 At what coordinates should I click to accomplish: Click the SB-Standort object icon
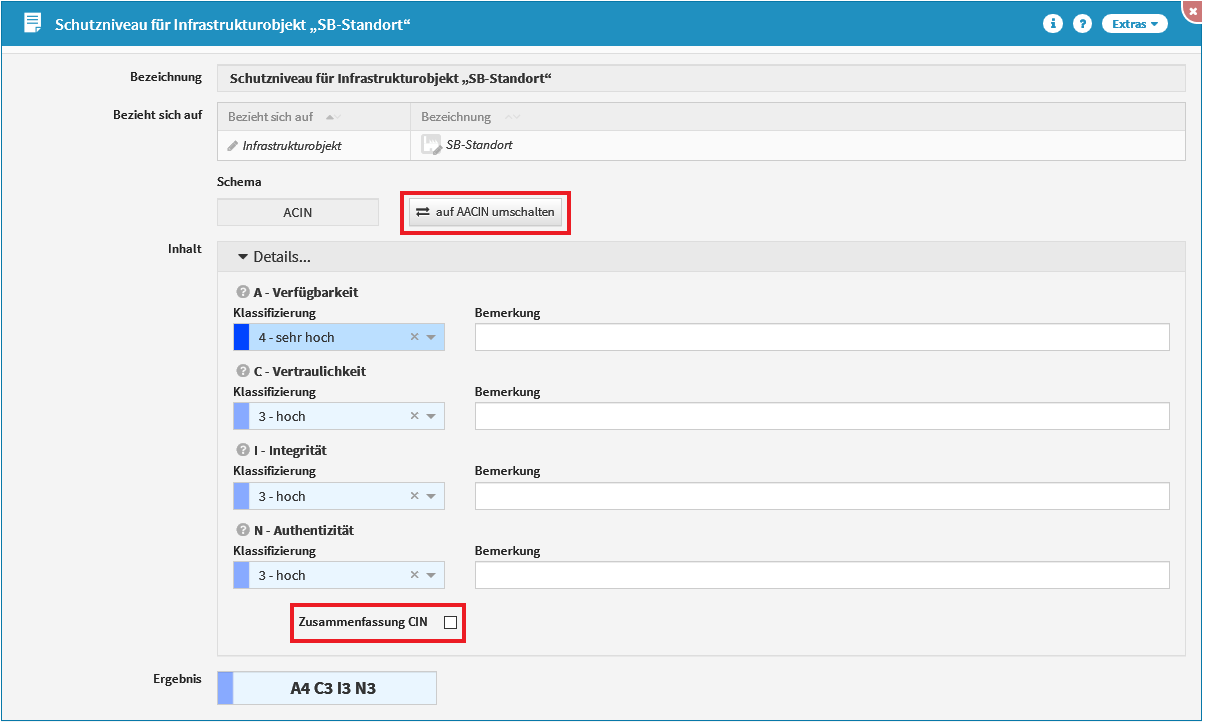point(431,145)
